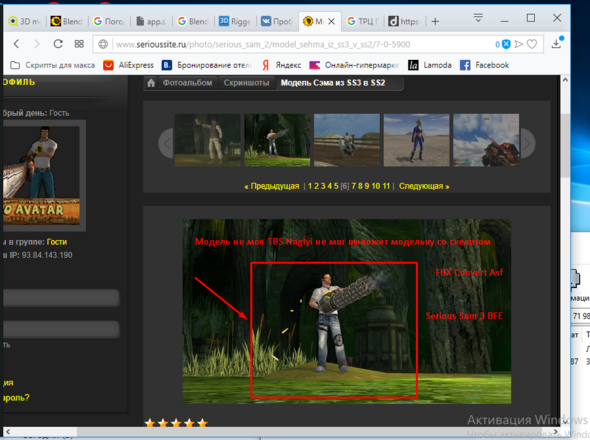Viewport: 590px width, 440px height.
Task: Switch to the https tab
Action: (x=404, y=21)
